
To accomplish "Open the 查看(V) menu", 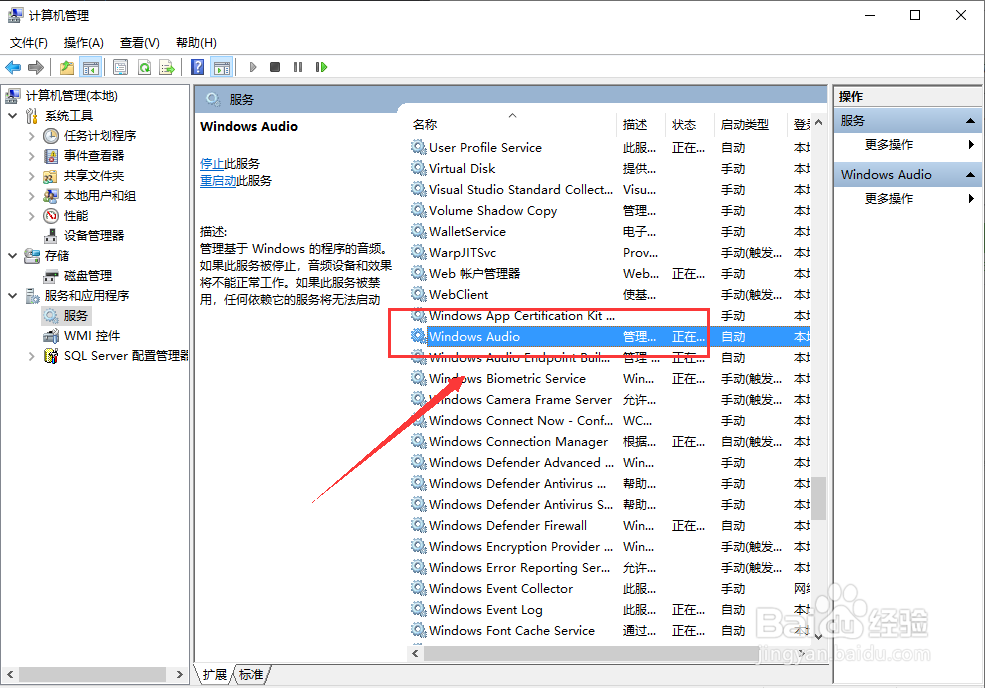I will pos(139,43).
